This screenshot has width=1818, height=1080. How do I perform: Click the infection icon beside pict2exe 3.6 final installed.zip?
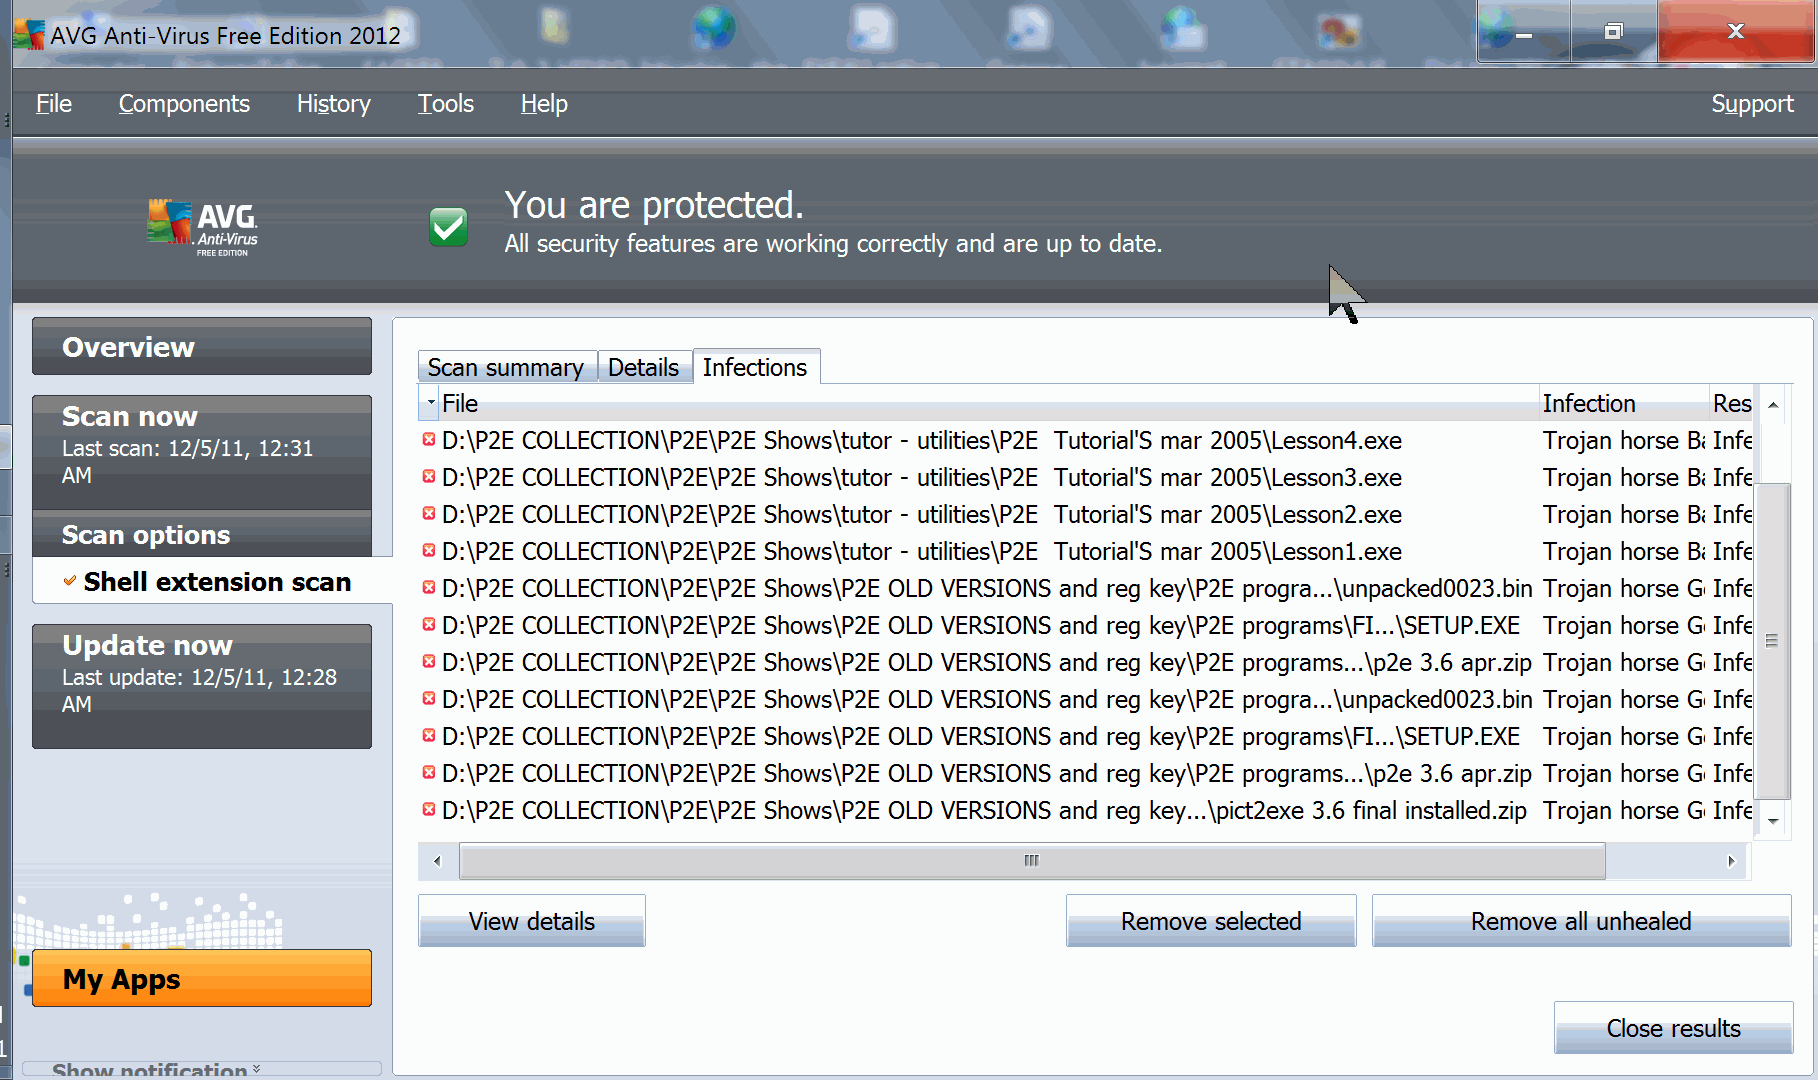(429, 810)
